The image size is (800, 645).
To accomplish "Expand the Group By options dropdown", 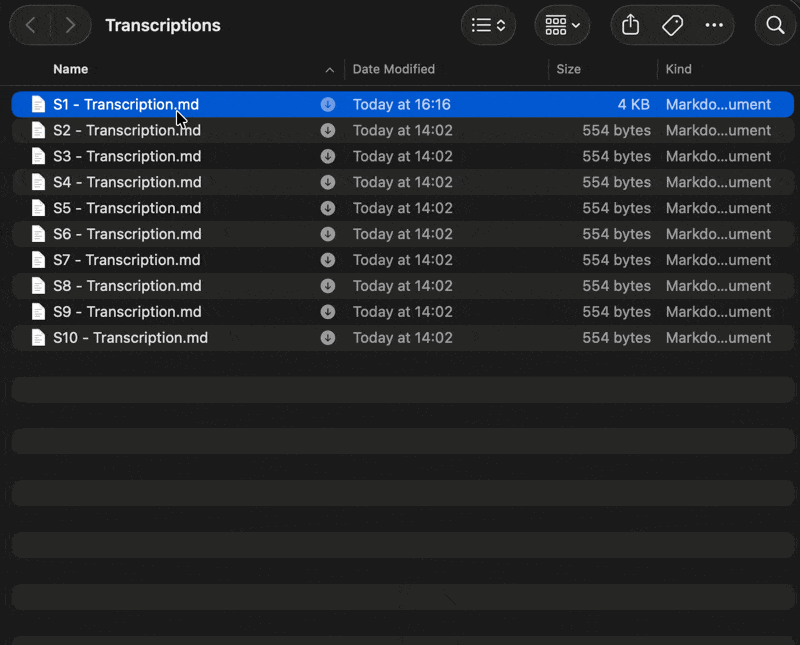I will tap(562, 26).
